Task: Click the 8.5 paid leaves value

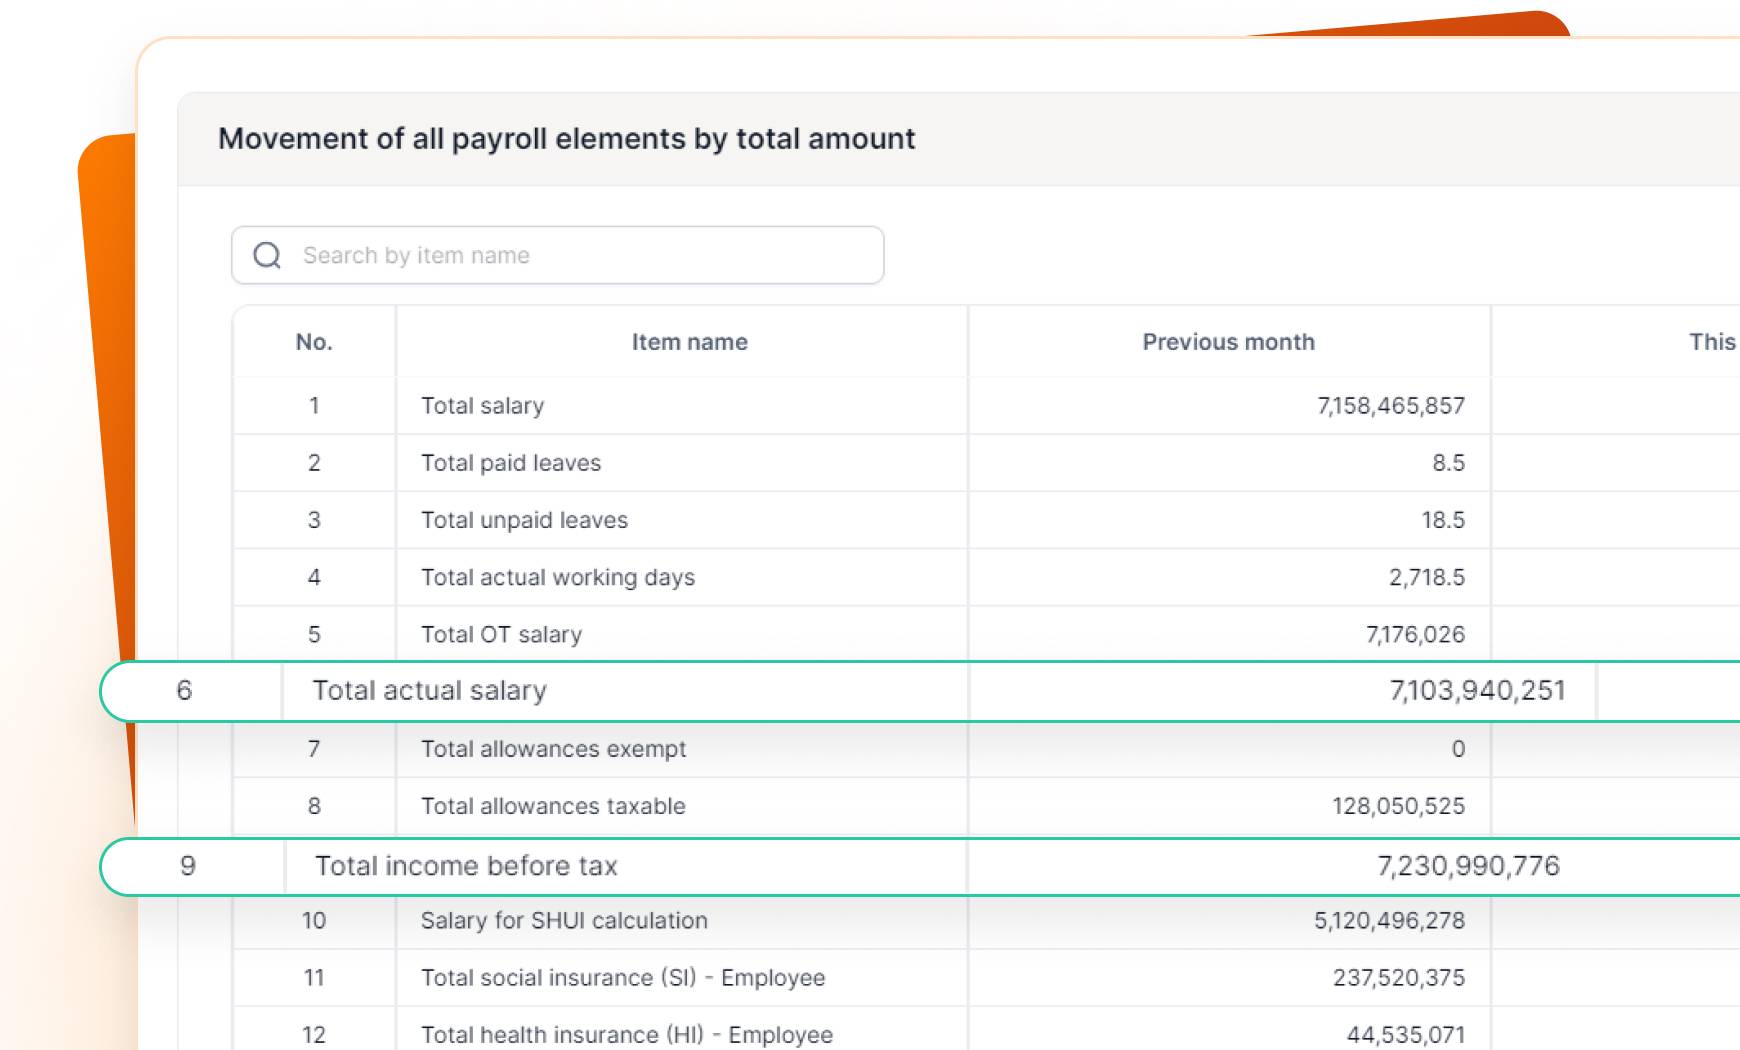Action: [1448, 463]
